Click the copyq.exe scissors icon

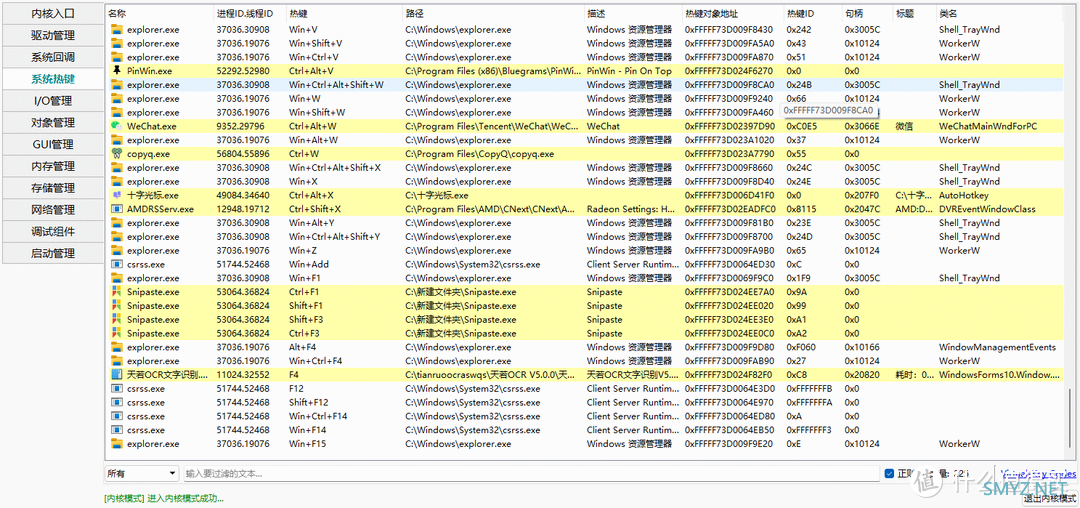(x=116, y=154)
